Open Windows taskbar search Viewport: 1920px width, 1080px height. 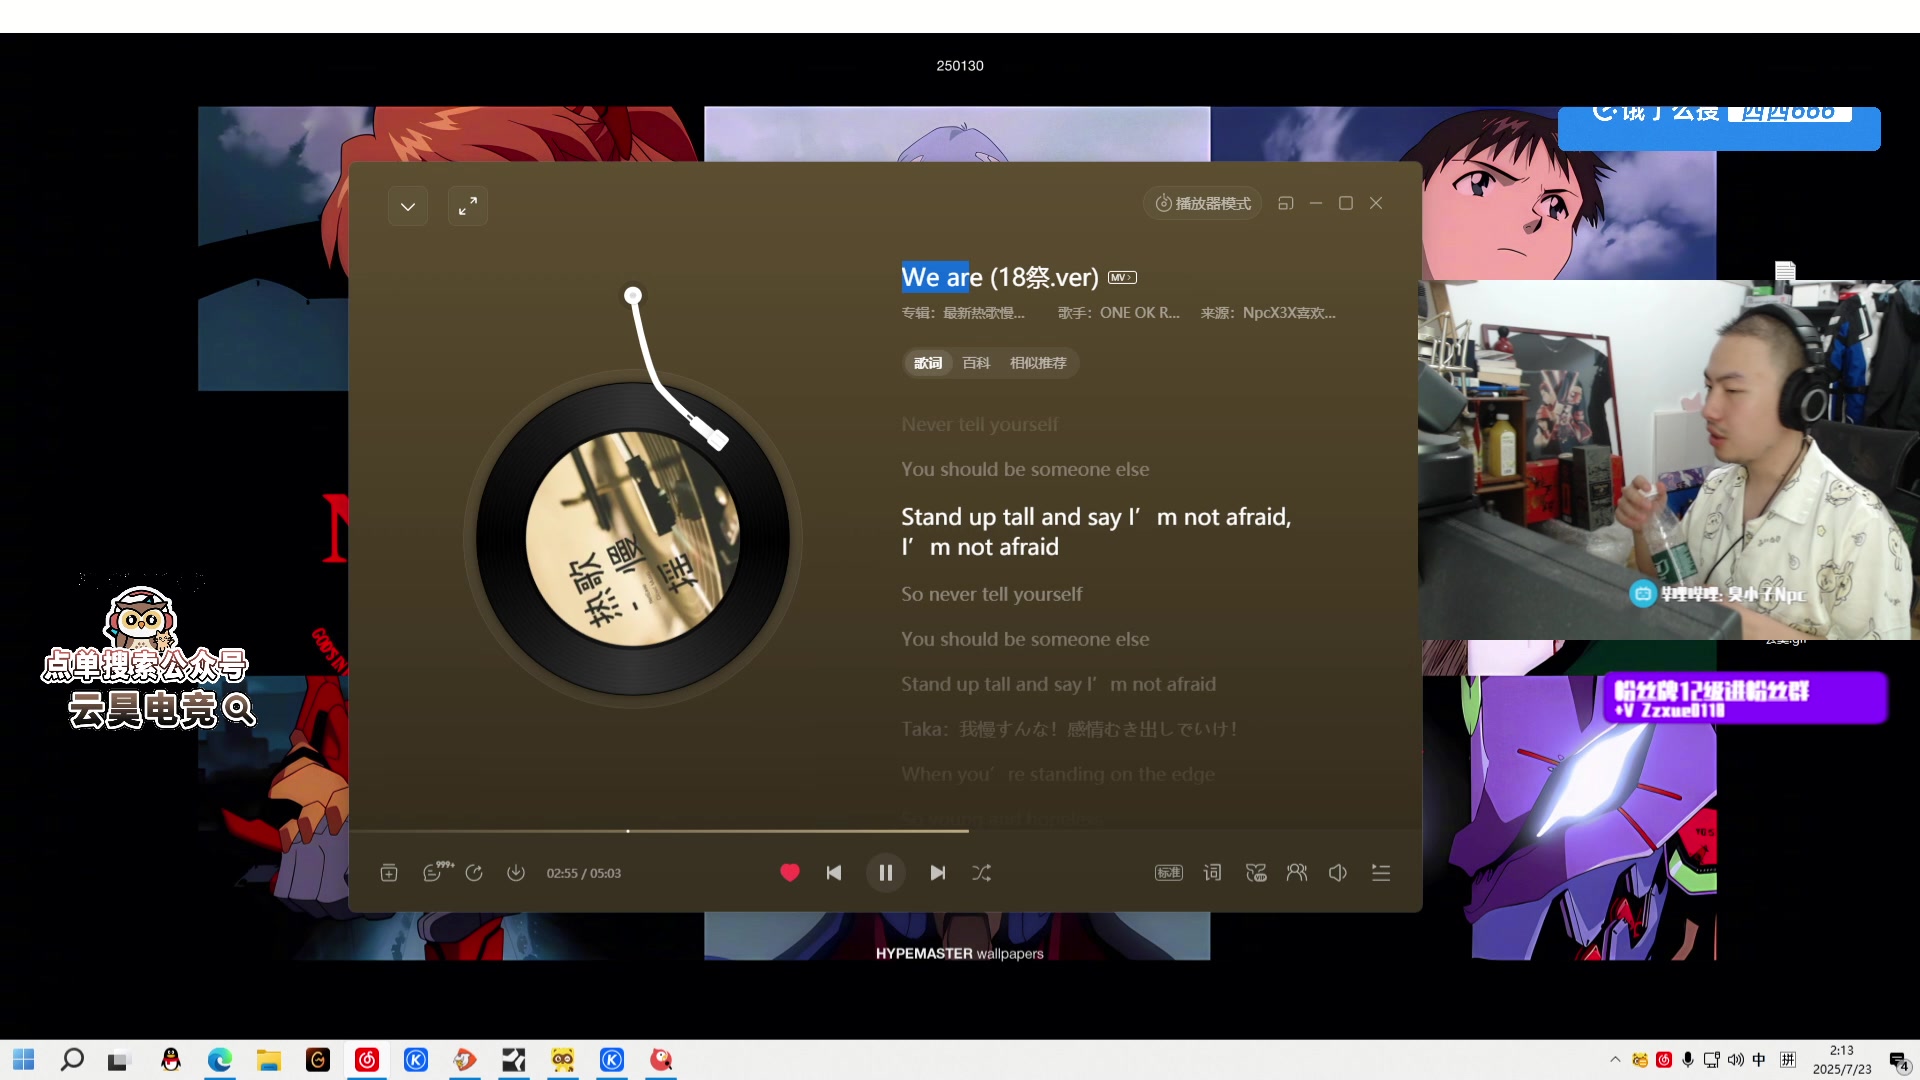[x=72, y=1060]
